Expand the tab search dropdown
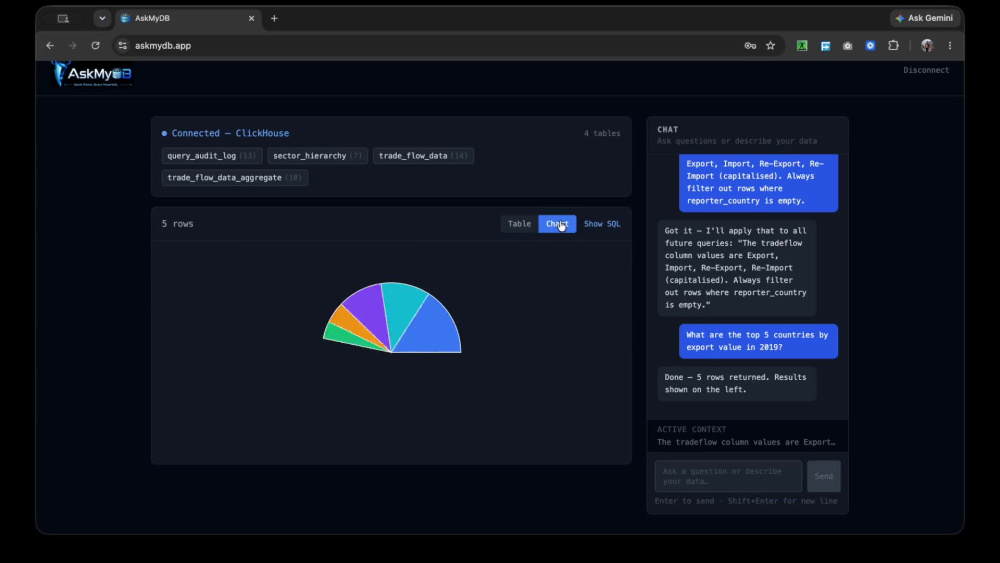Viewport: 1000px width, 563px height. (102, 18)
